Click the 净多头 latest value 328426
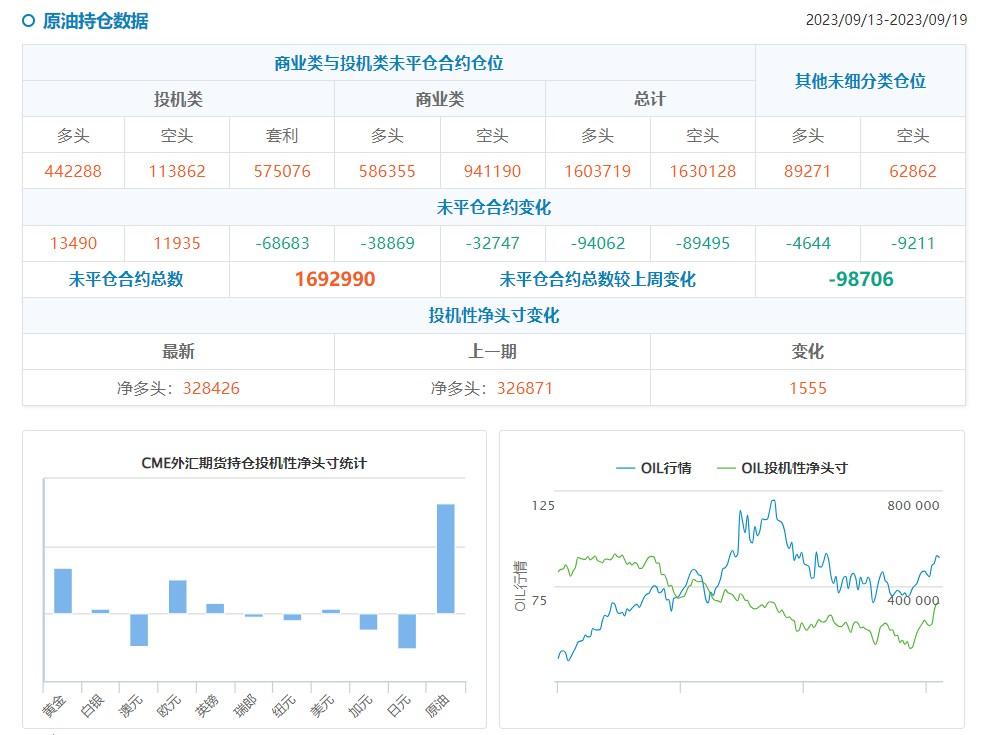Screen dimensions: 987x735 [x=211, y=388]
